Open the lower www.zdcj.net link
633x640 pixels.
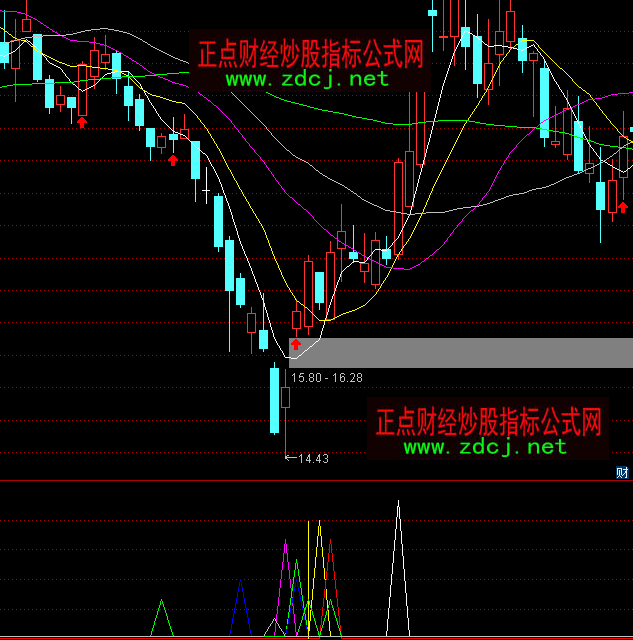click(485, 447)
